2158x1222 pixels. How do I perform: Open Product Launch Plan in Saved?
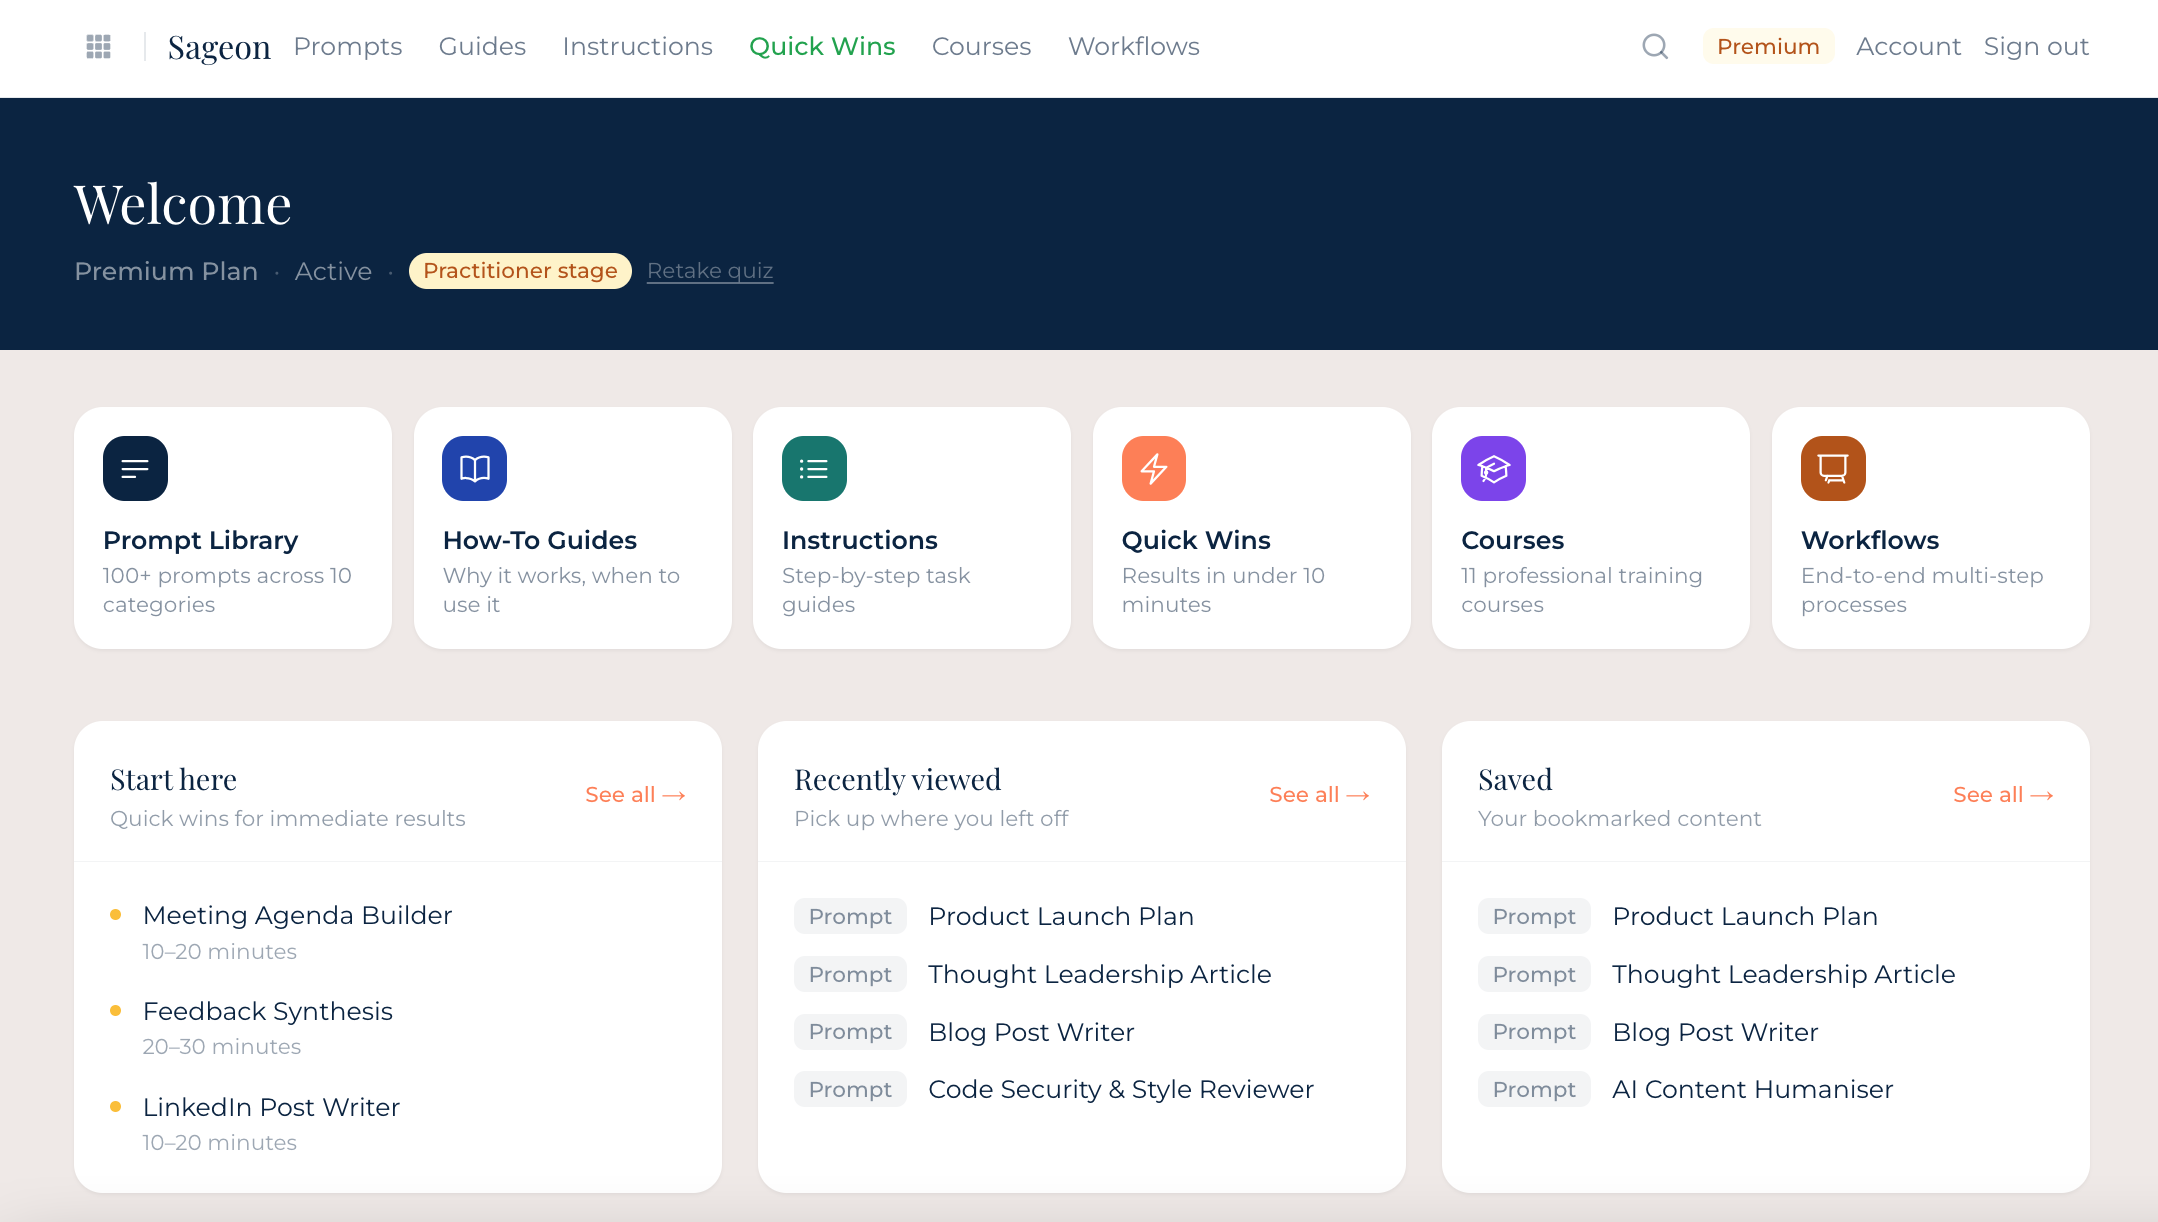1745,916
